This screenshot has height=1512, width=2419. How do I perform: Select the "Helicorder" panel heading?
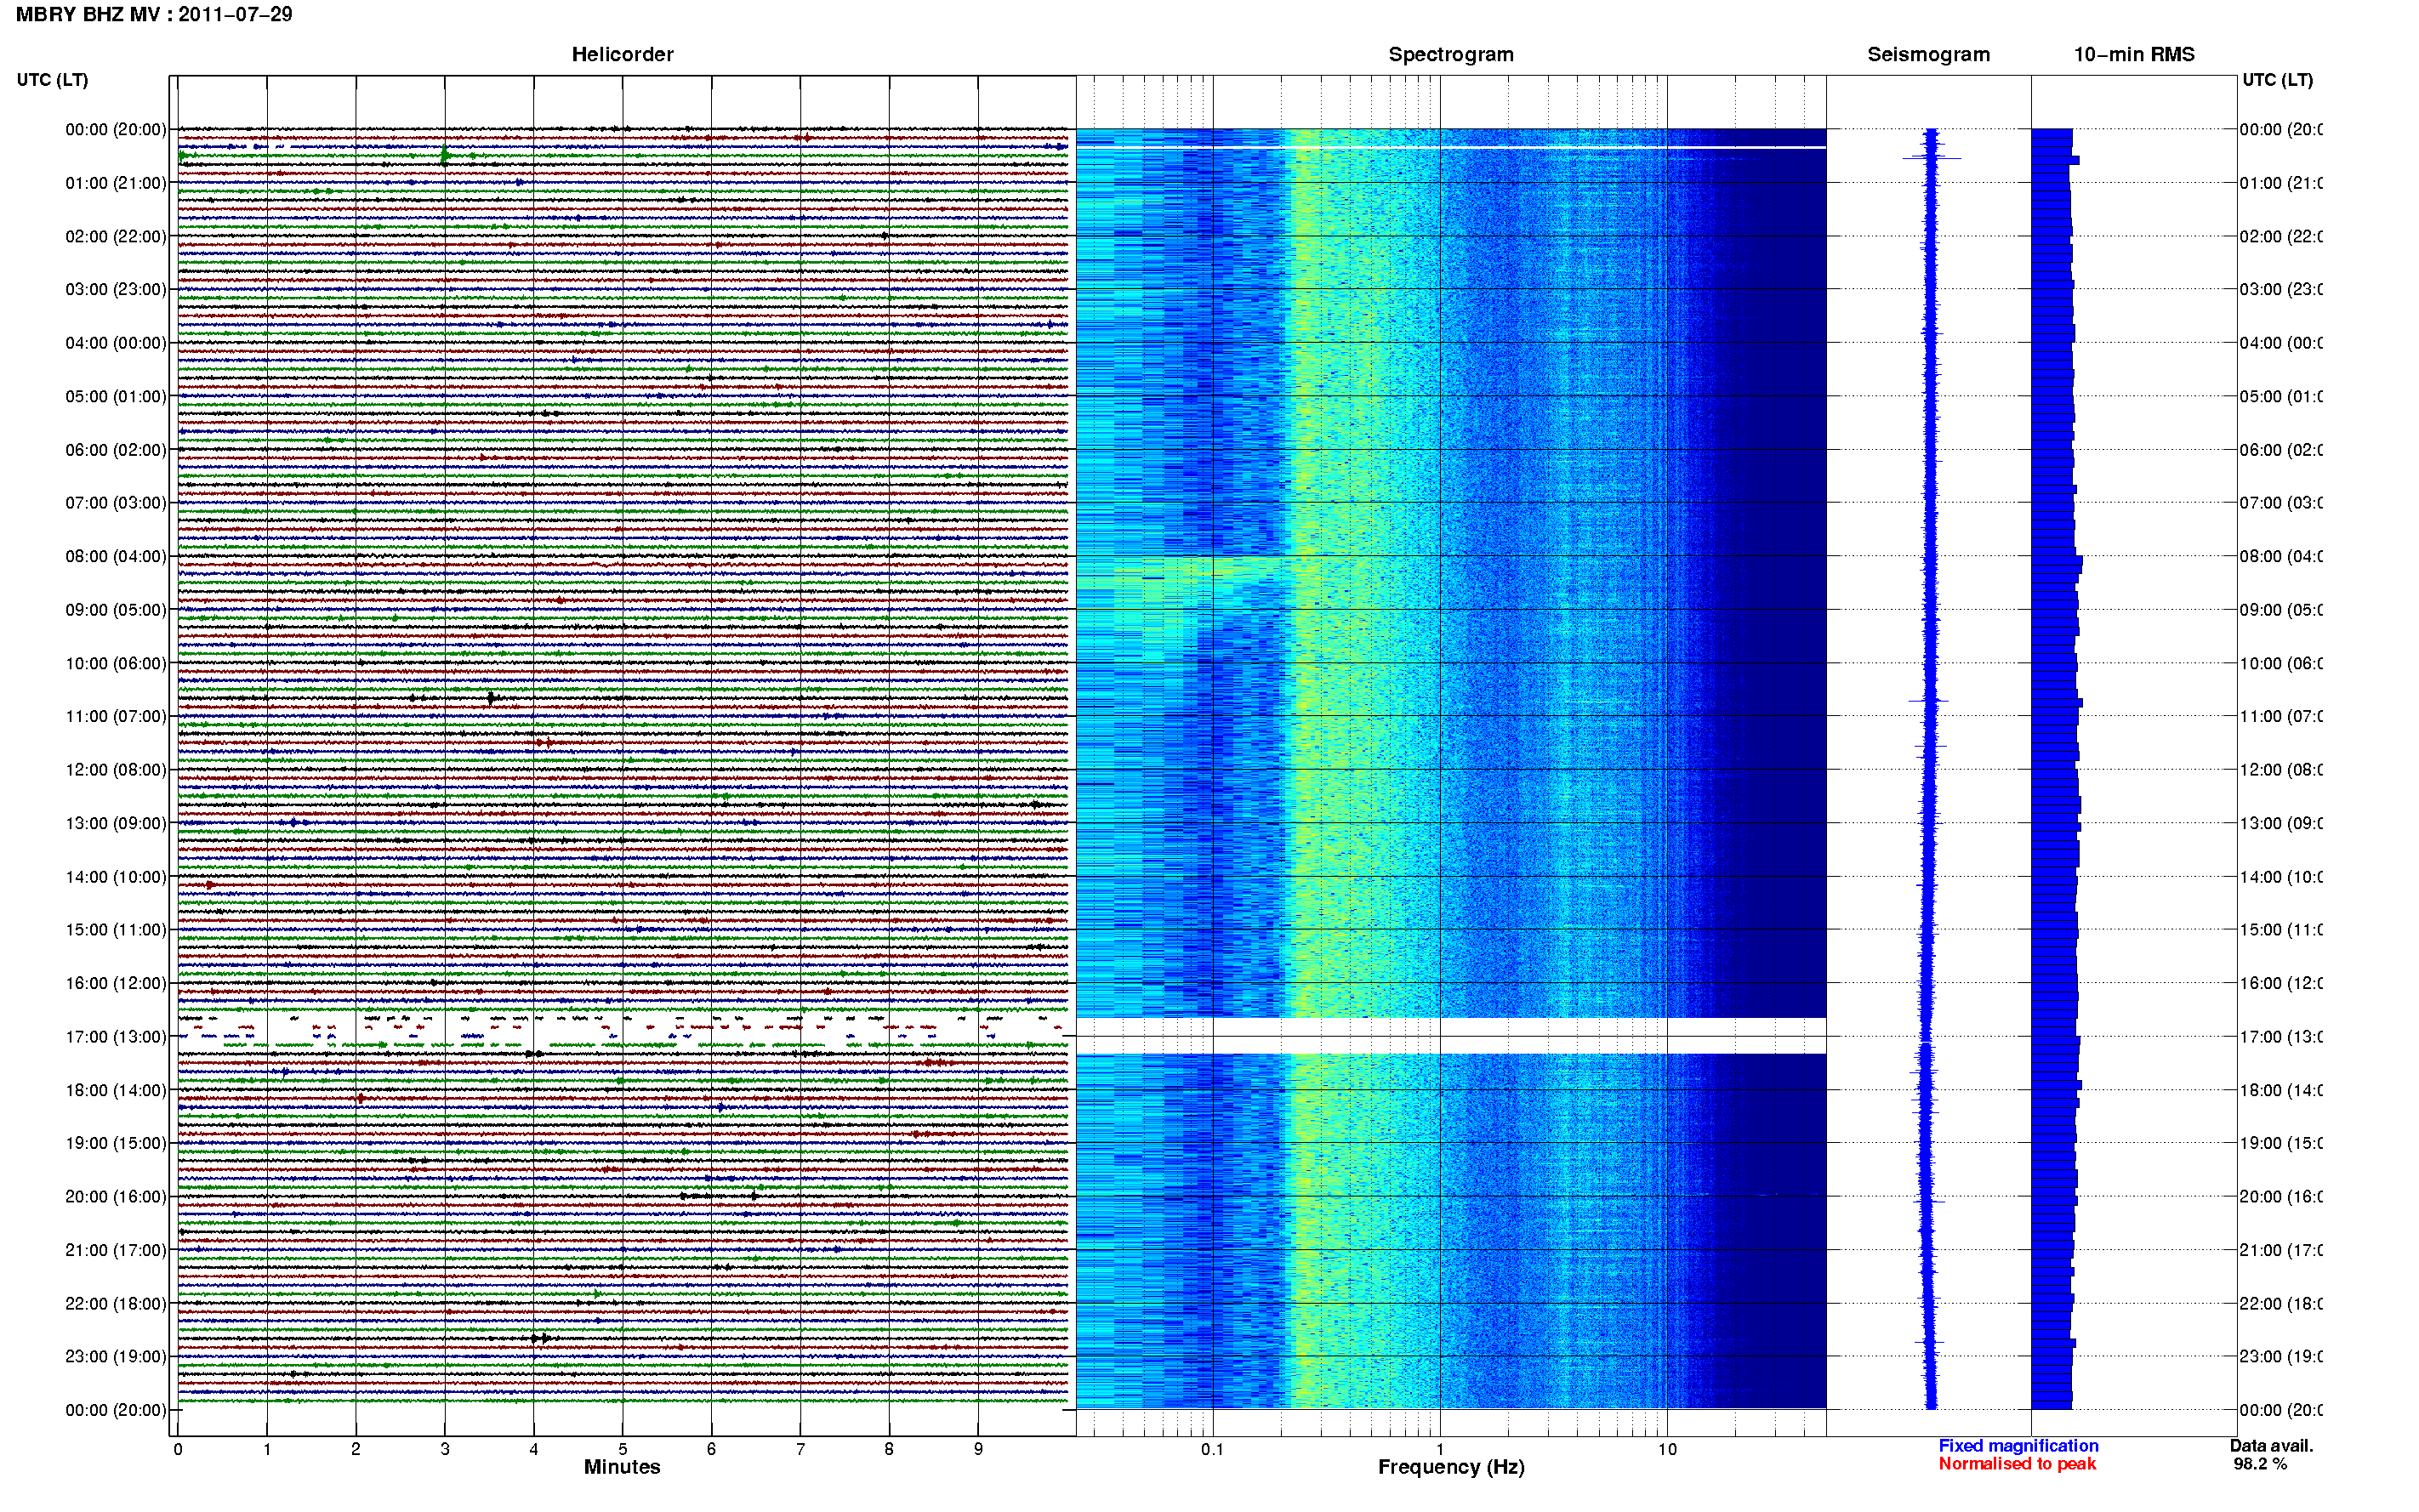(622, 54)
